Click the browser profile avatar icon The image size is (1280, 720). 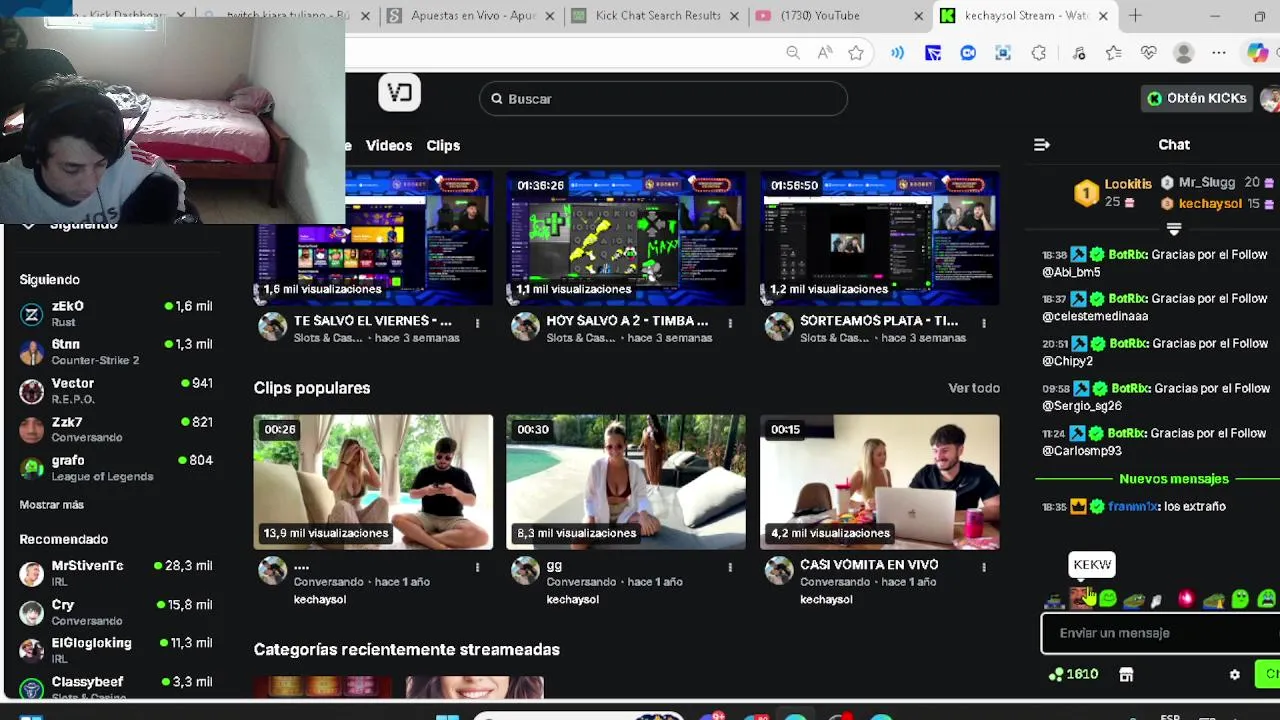pos(1184,53)
